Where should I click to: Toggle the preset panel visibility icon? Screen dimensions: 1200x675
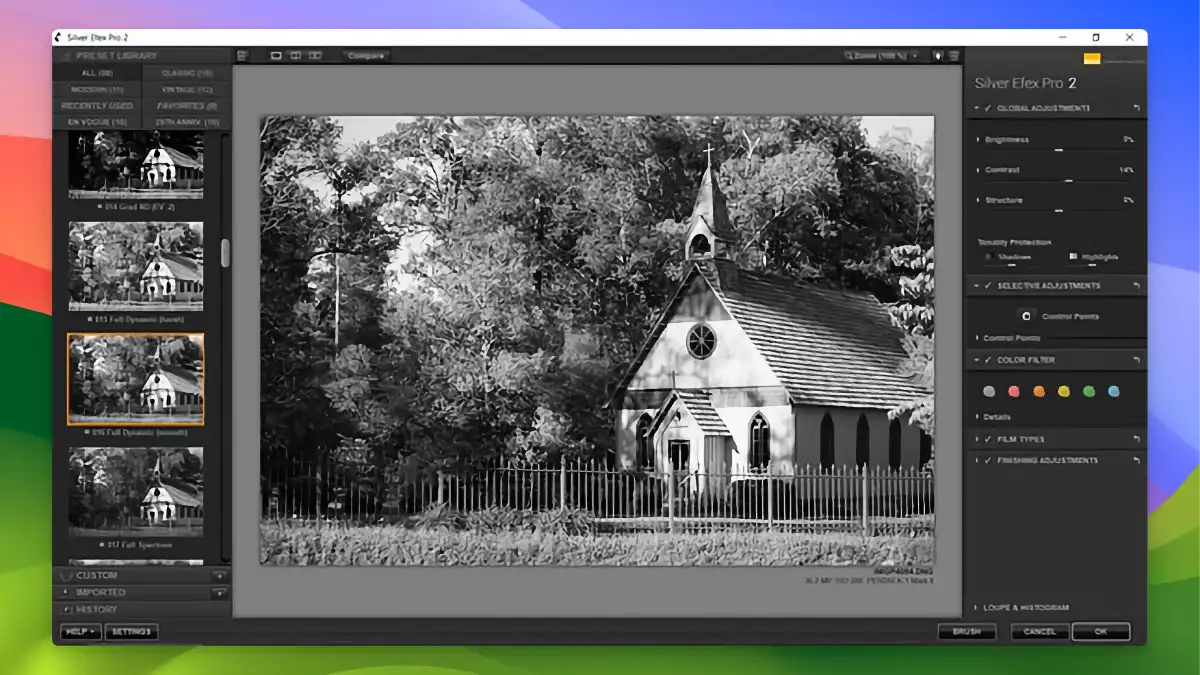point(242,56)
